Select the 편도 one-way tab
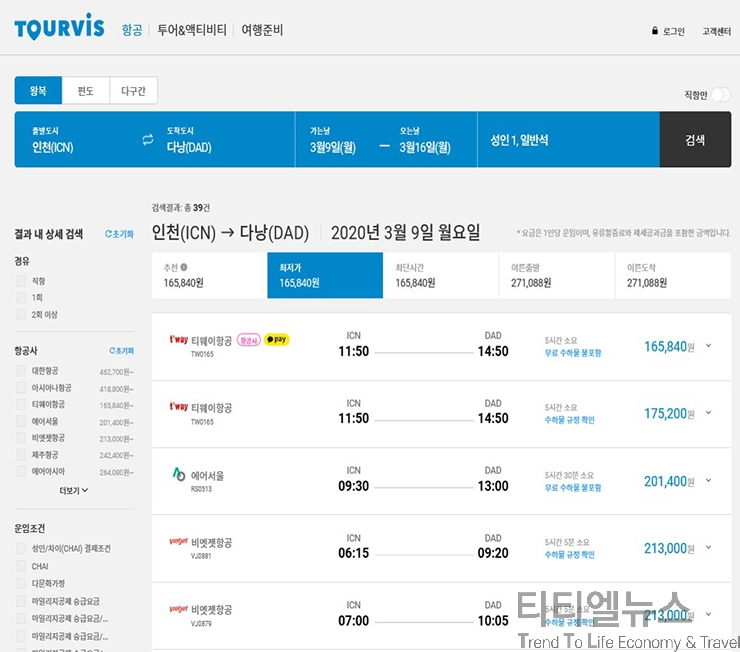 point(85,91)
